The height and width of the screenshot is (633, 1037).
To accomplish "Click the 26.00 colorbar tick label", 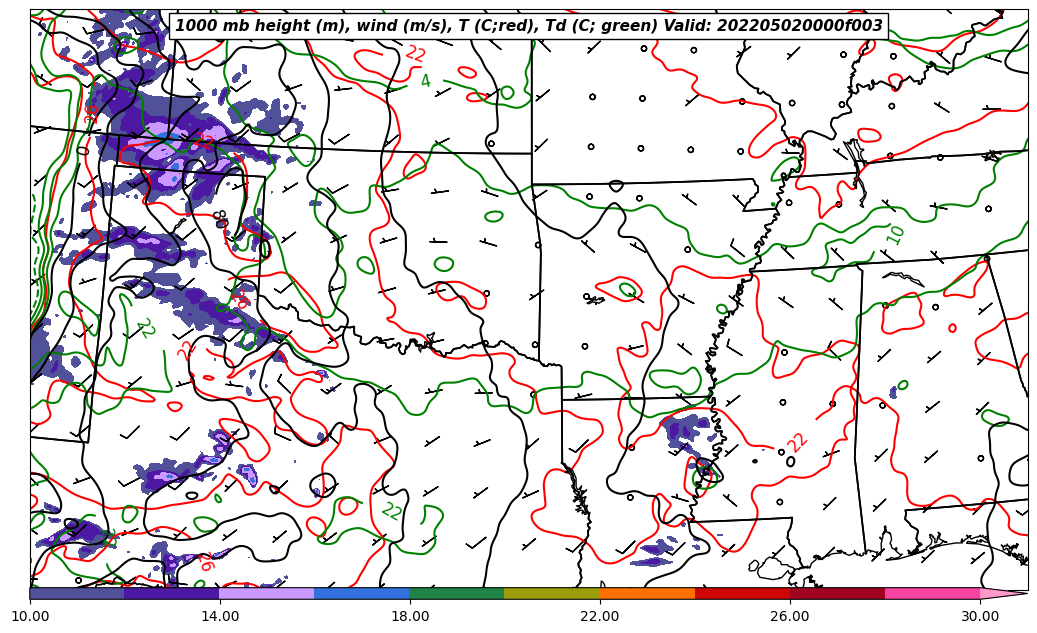I will tap(790, 616).
